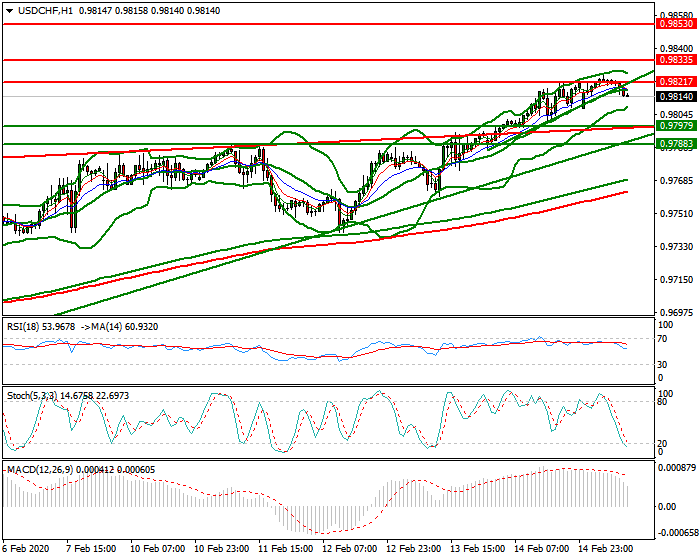
Task: Click the 7 Feb 15:00 time axis label
Action: 91,548
